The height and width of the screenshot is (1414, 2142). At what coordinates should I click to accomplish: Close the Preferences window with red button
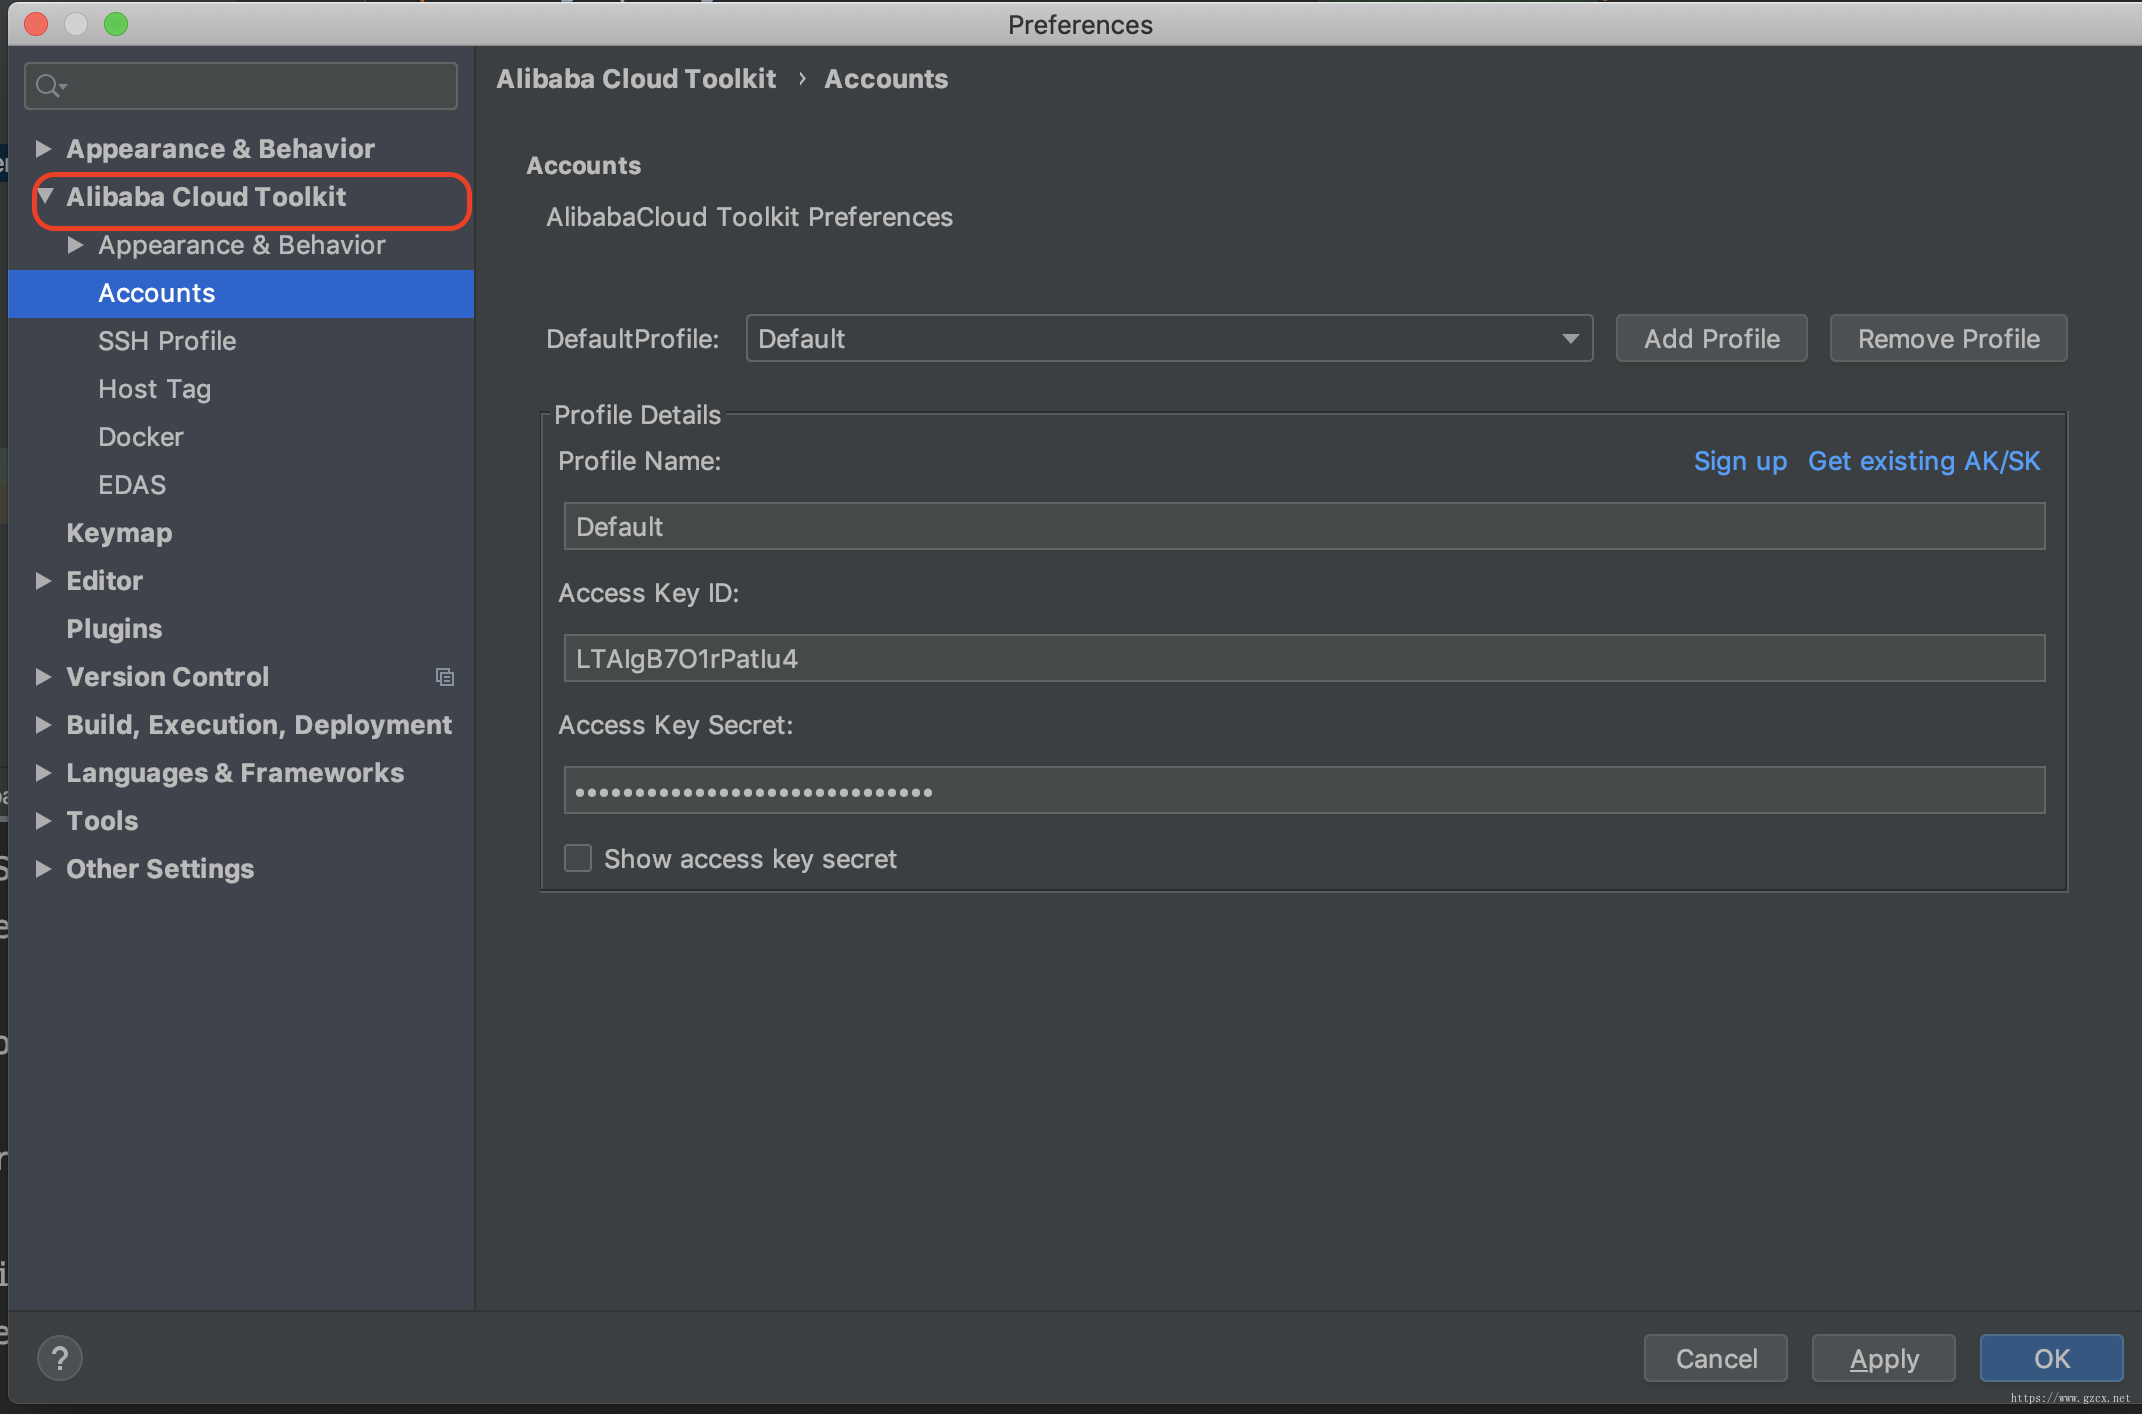[36, 24]
